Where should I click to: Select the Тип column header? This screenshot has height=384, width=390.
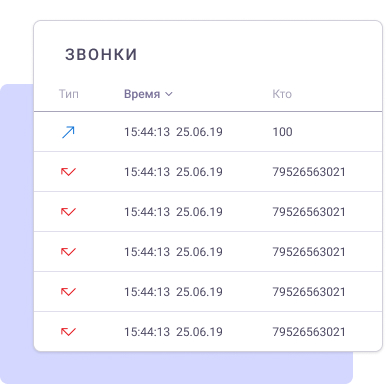[69, 94]
